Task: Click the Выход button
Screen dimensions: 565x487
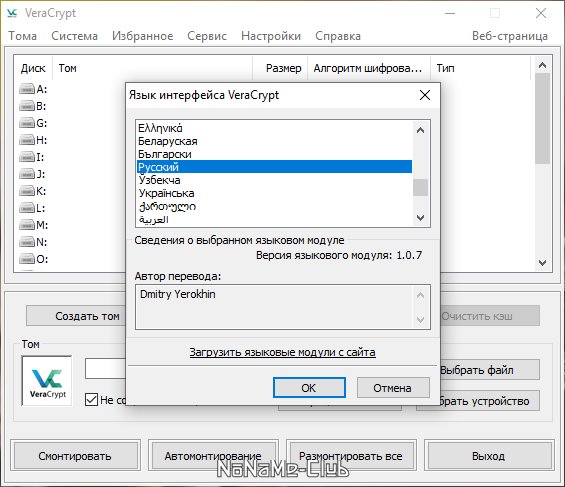Action: click(x=489, y=456)
